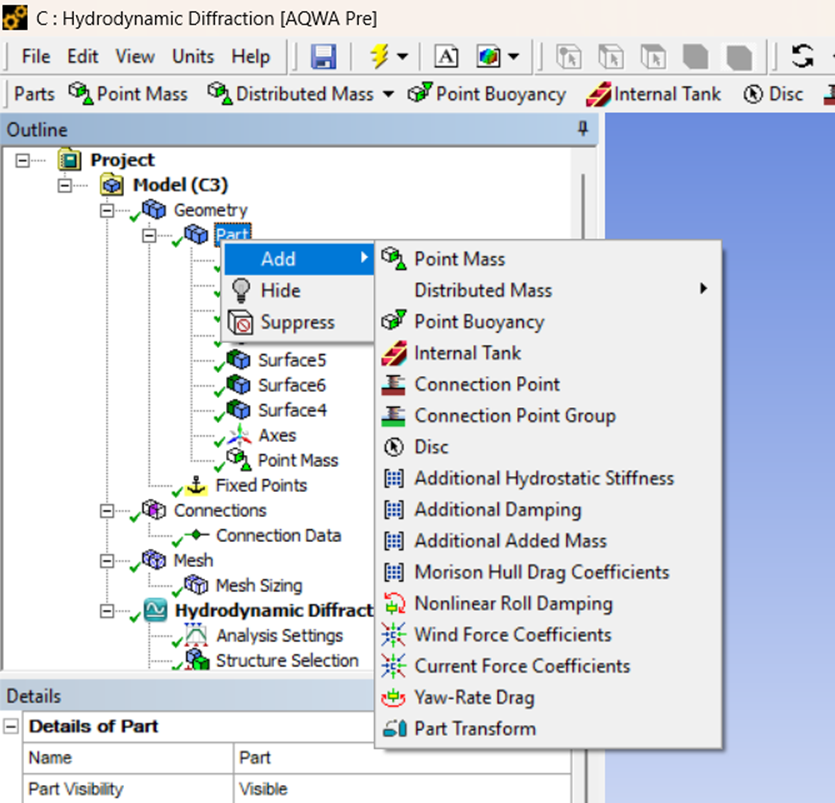Image resolution: width=835 pixels, height=803 pixels.
Task: Choose Disc from the Add submenu
Action: (x=549, y=447)
